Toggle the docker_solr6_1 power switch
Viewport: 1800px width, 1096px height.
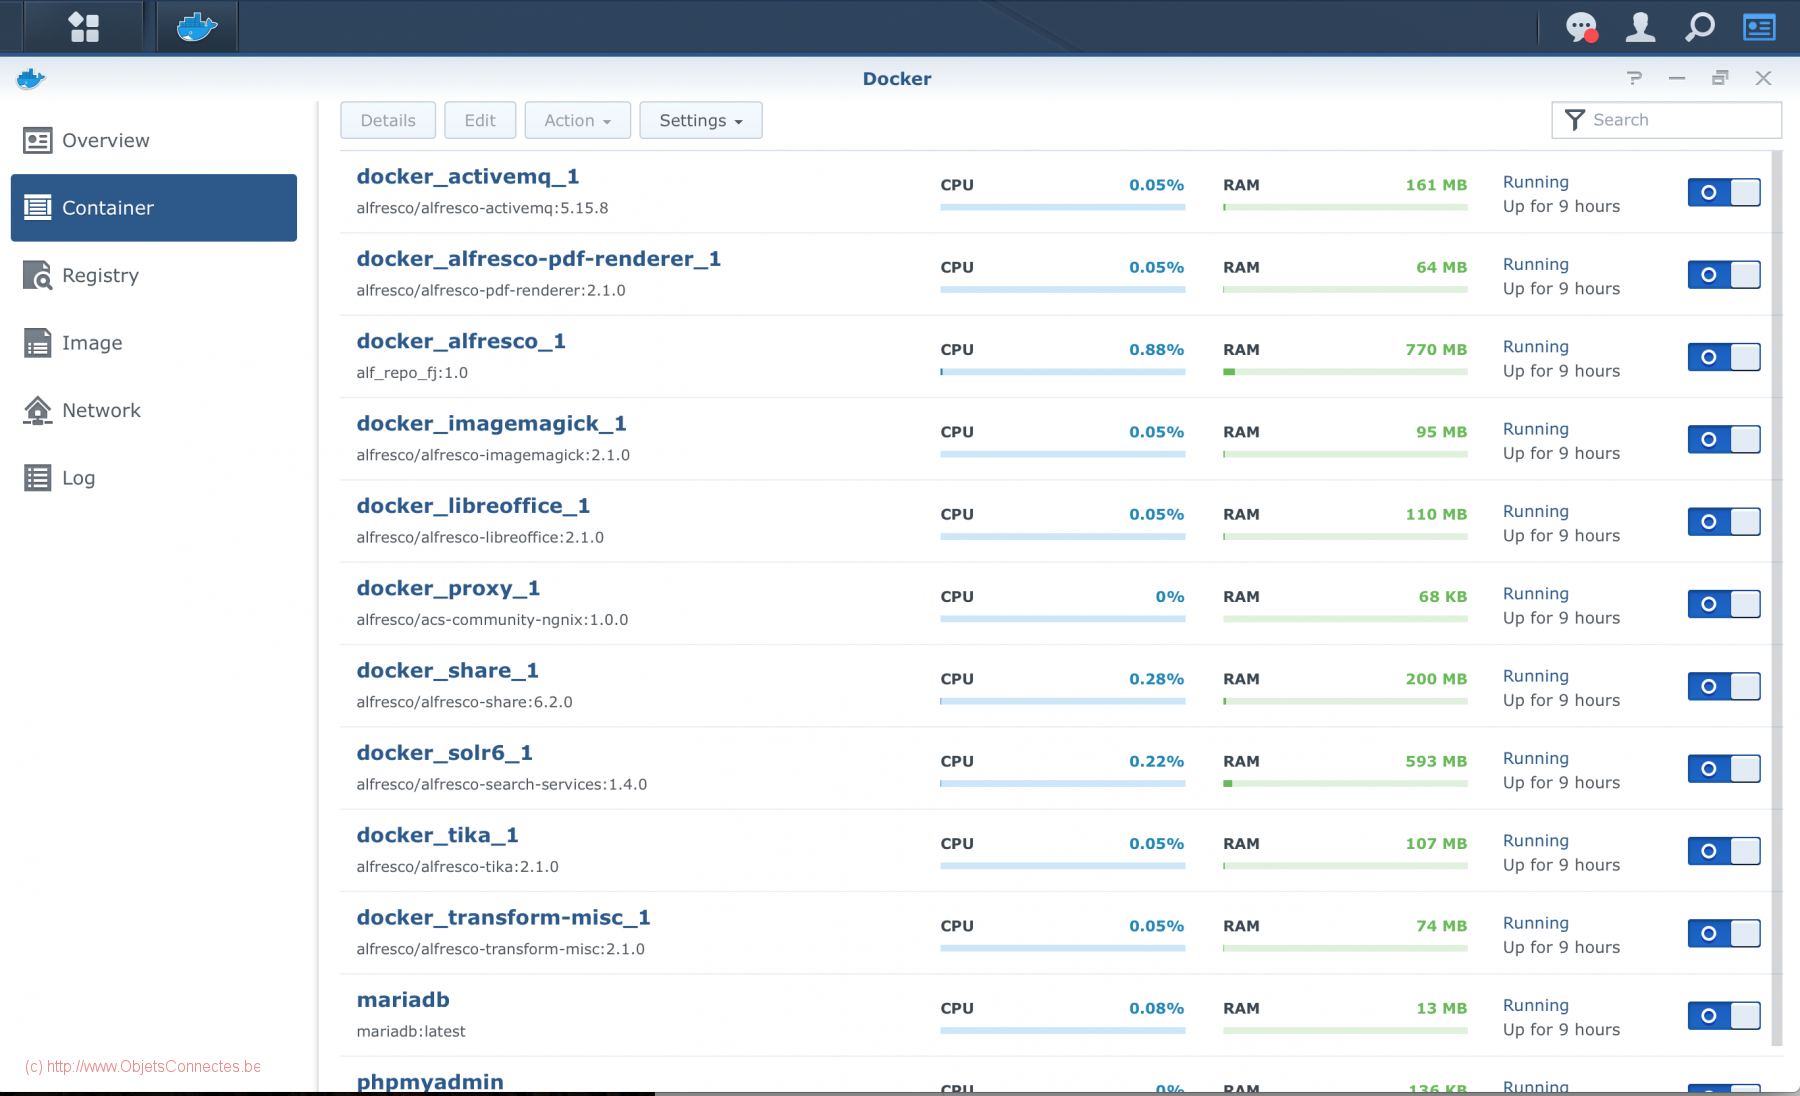(1724, 769)
